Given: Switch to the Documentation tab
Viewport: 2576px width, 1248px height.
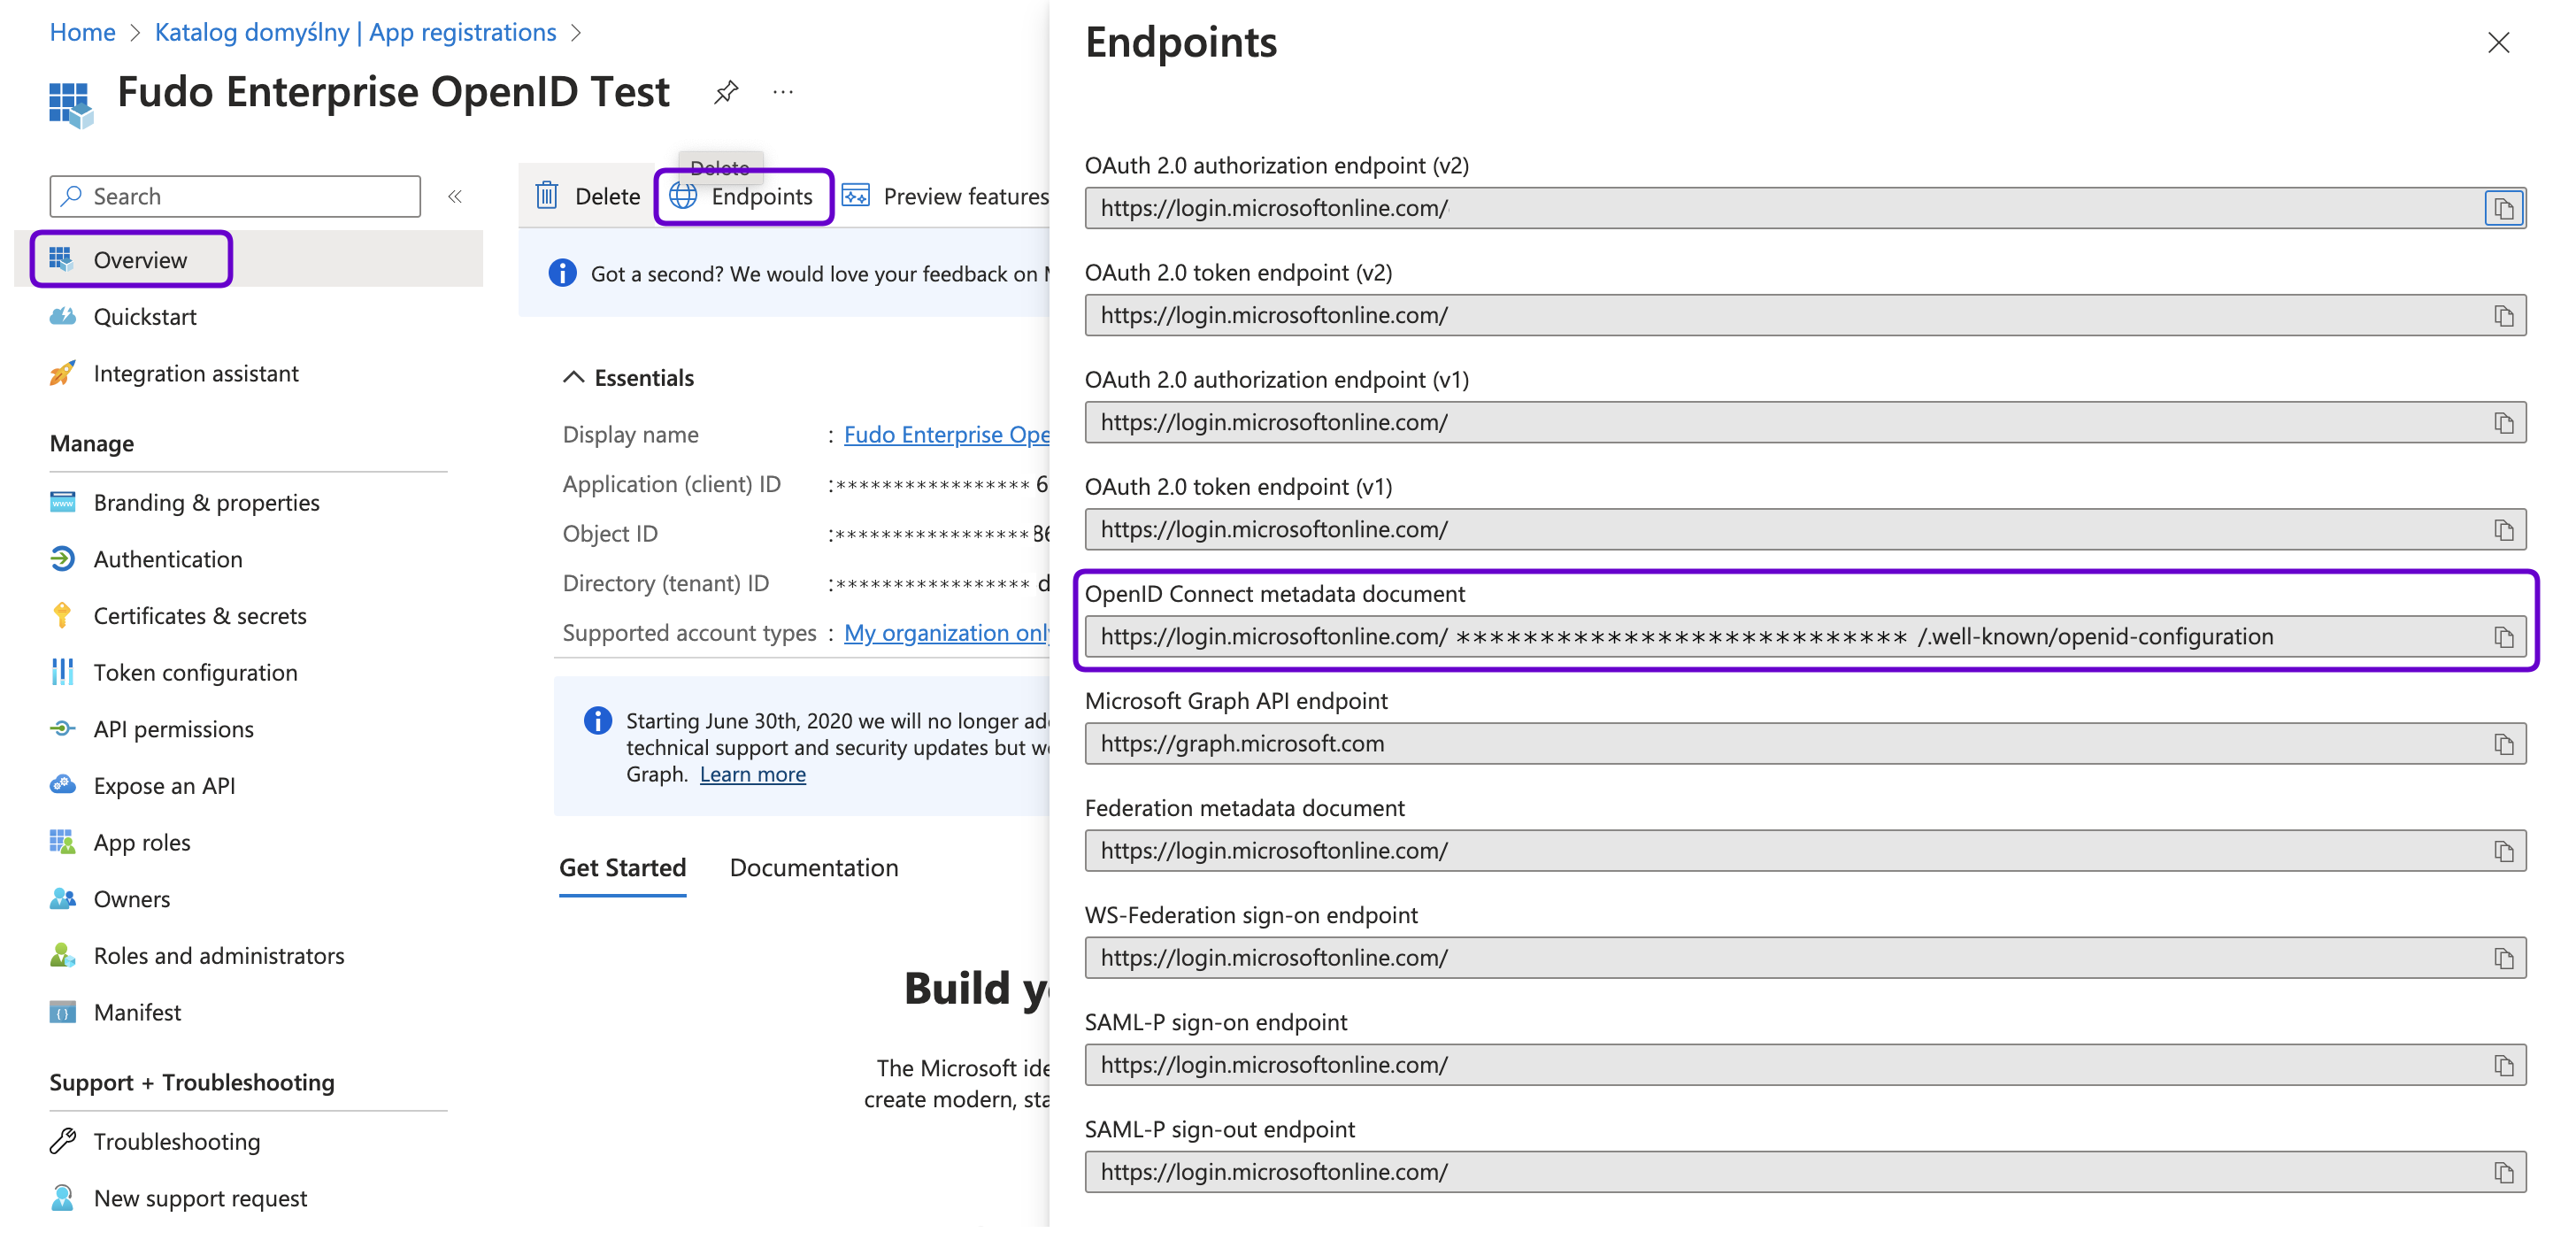Looking at the screenshot, I should point(813,868).
